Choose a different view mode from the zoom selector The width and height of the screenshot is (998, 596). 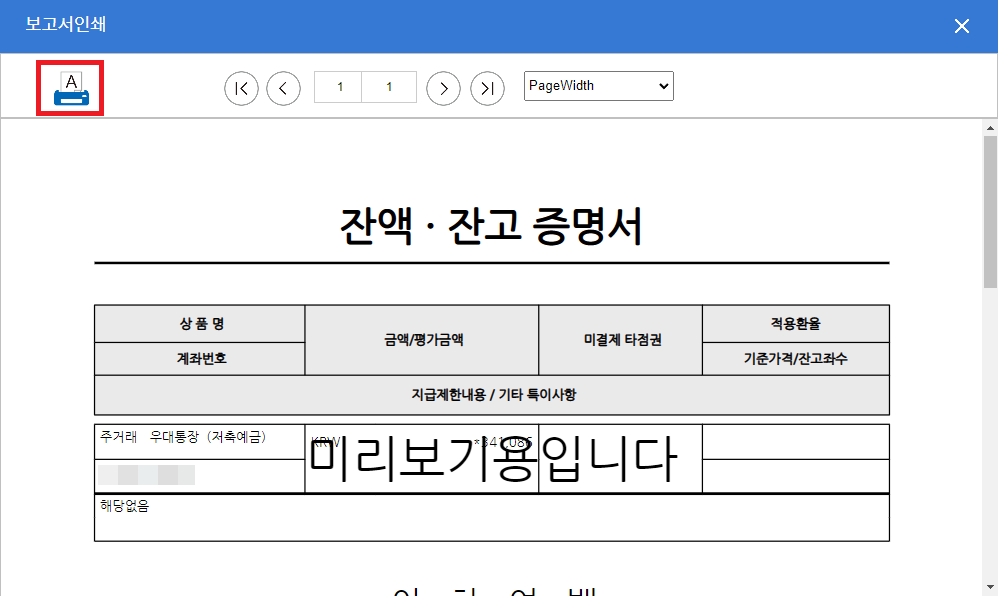tap(598, 86)
